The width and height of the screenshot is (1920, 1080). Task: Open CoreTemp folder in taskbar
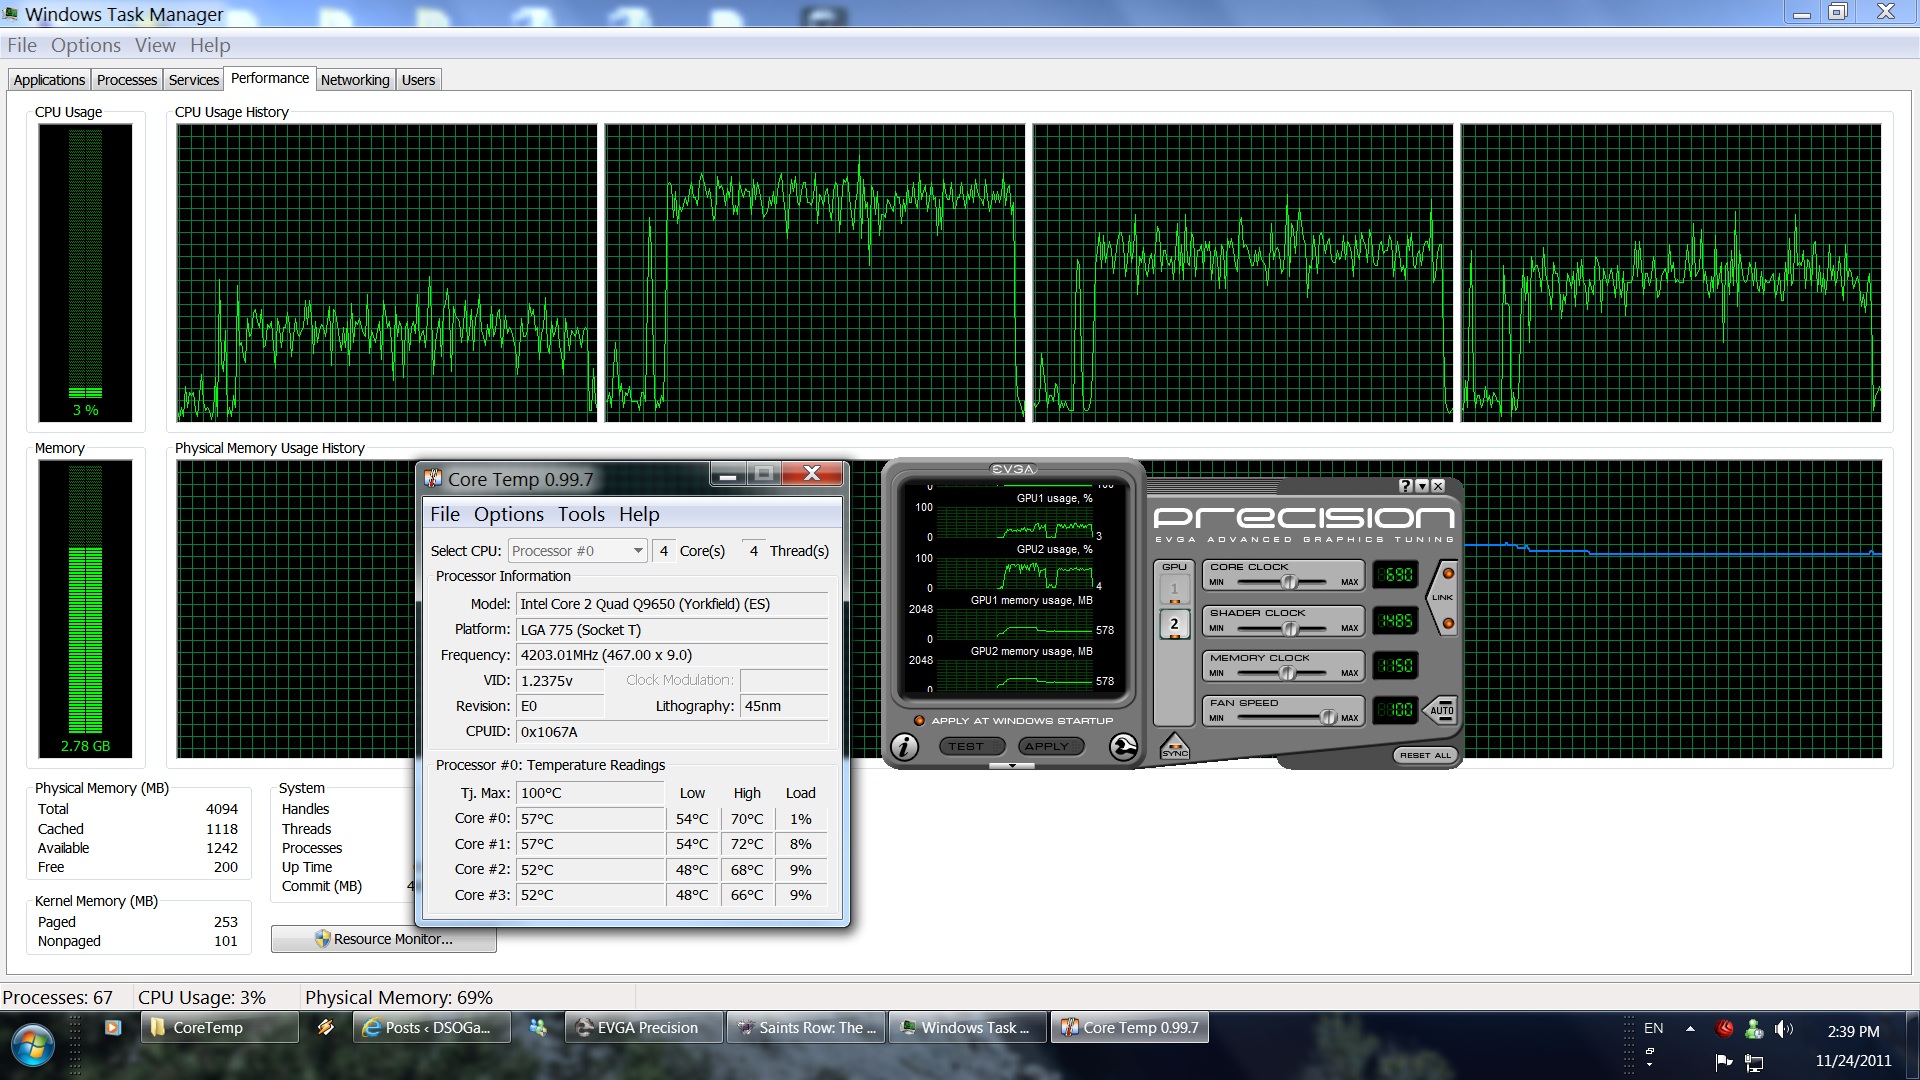point(220,1028)
